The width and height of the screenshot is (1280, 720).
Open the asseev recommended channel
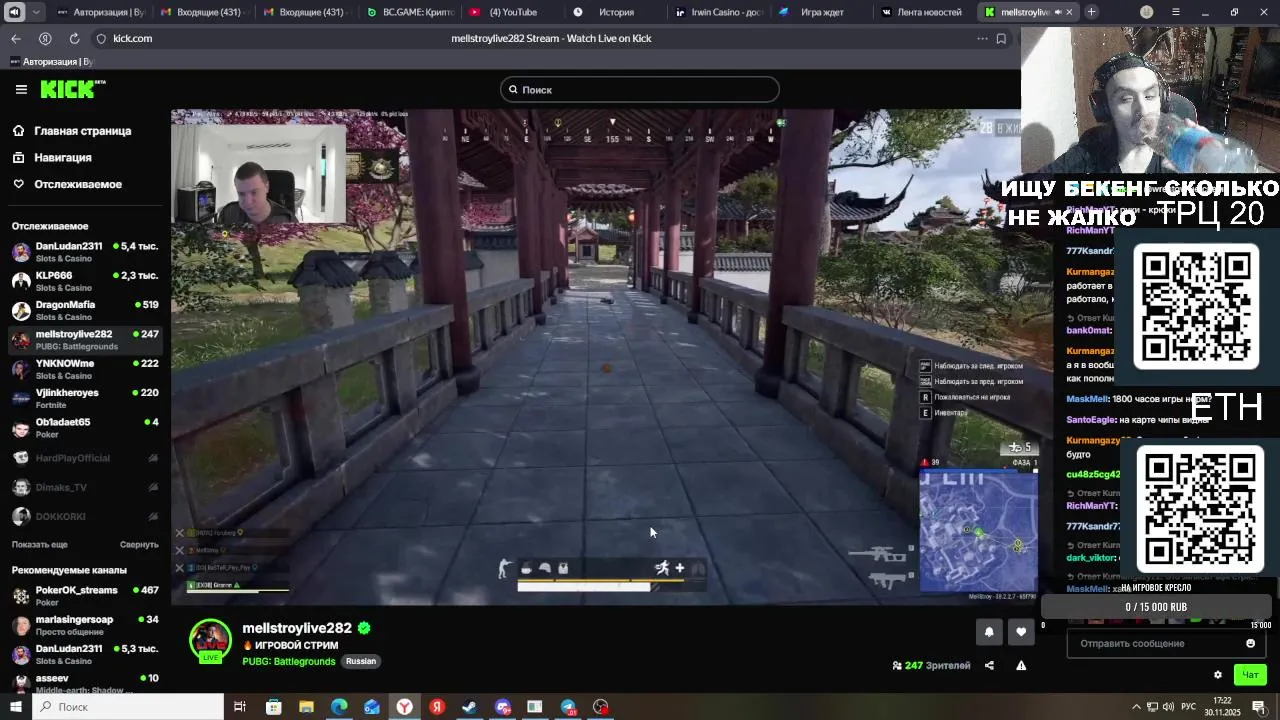(85, 683)
